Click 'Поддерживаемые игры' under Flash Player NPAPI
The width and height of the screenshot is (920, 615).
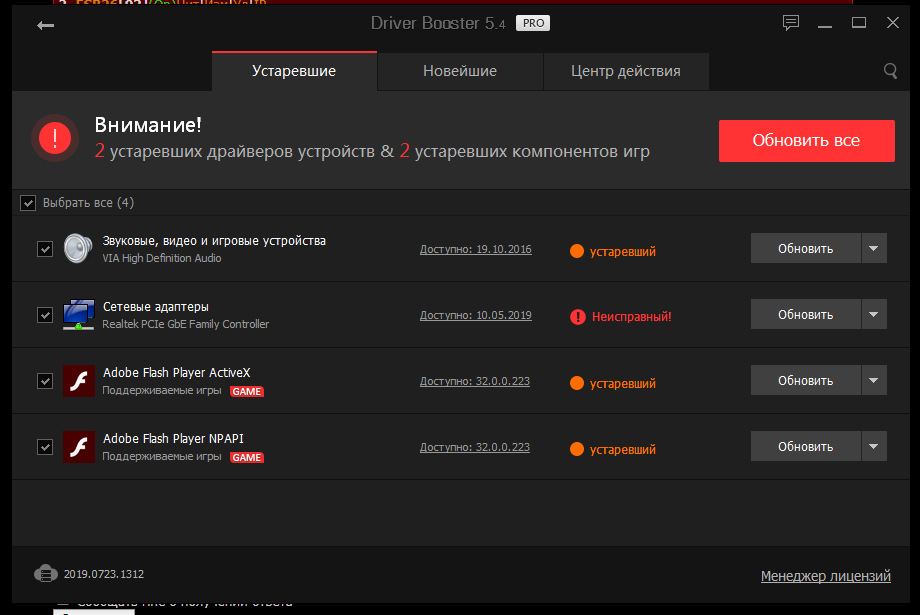tap(162, 457)
